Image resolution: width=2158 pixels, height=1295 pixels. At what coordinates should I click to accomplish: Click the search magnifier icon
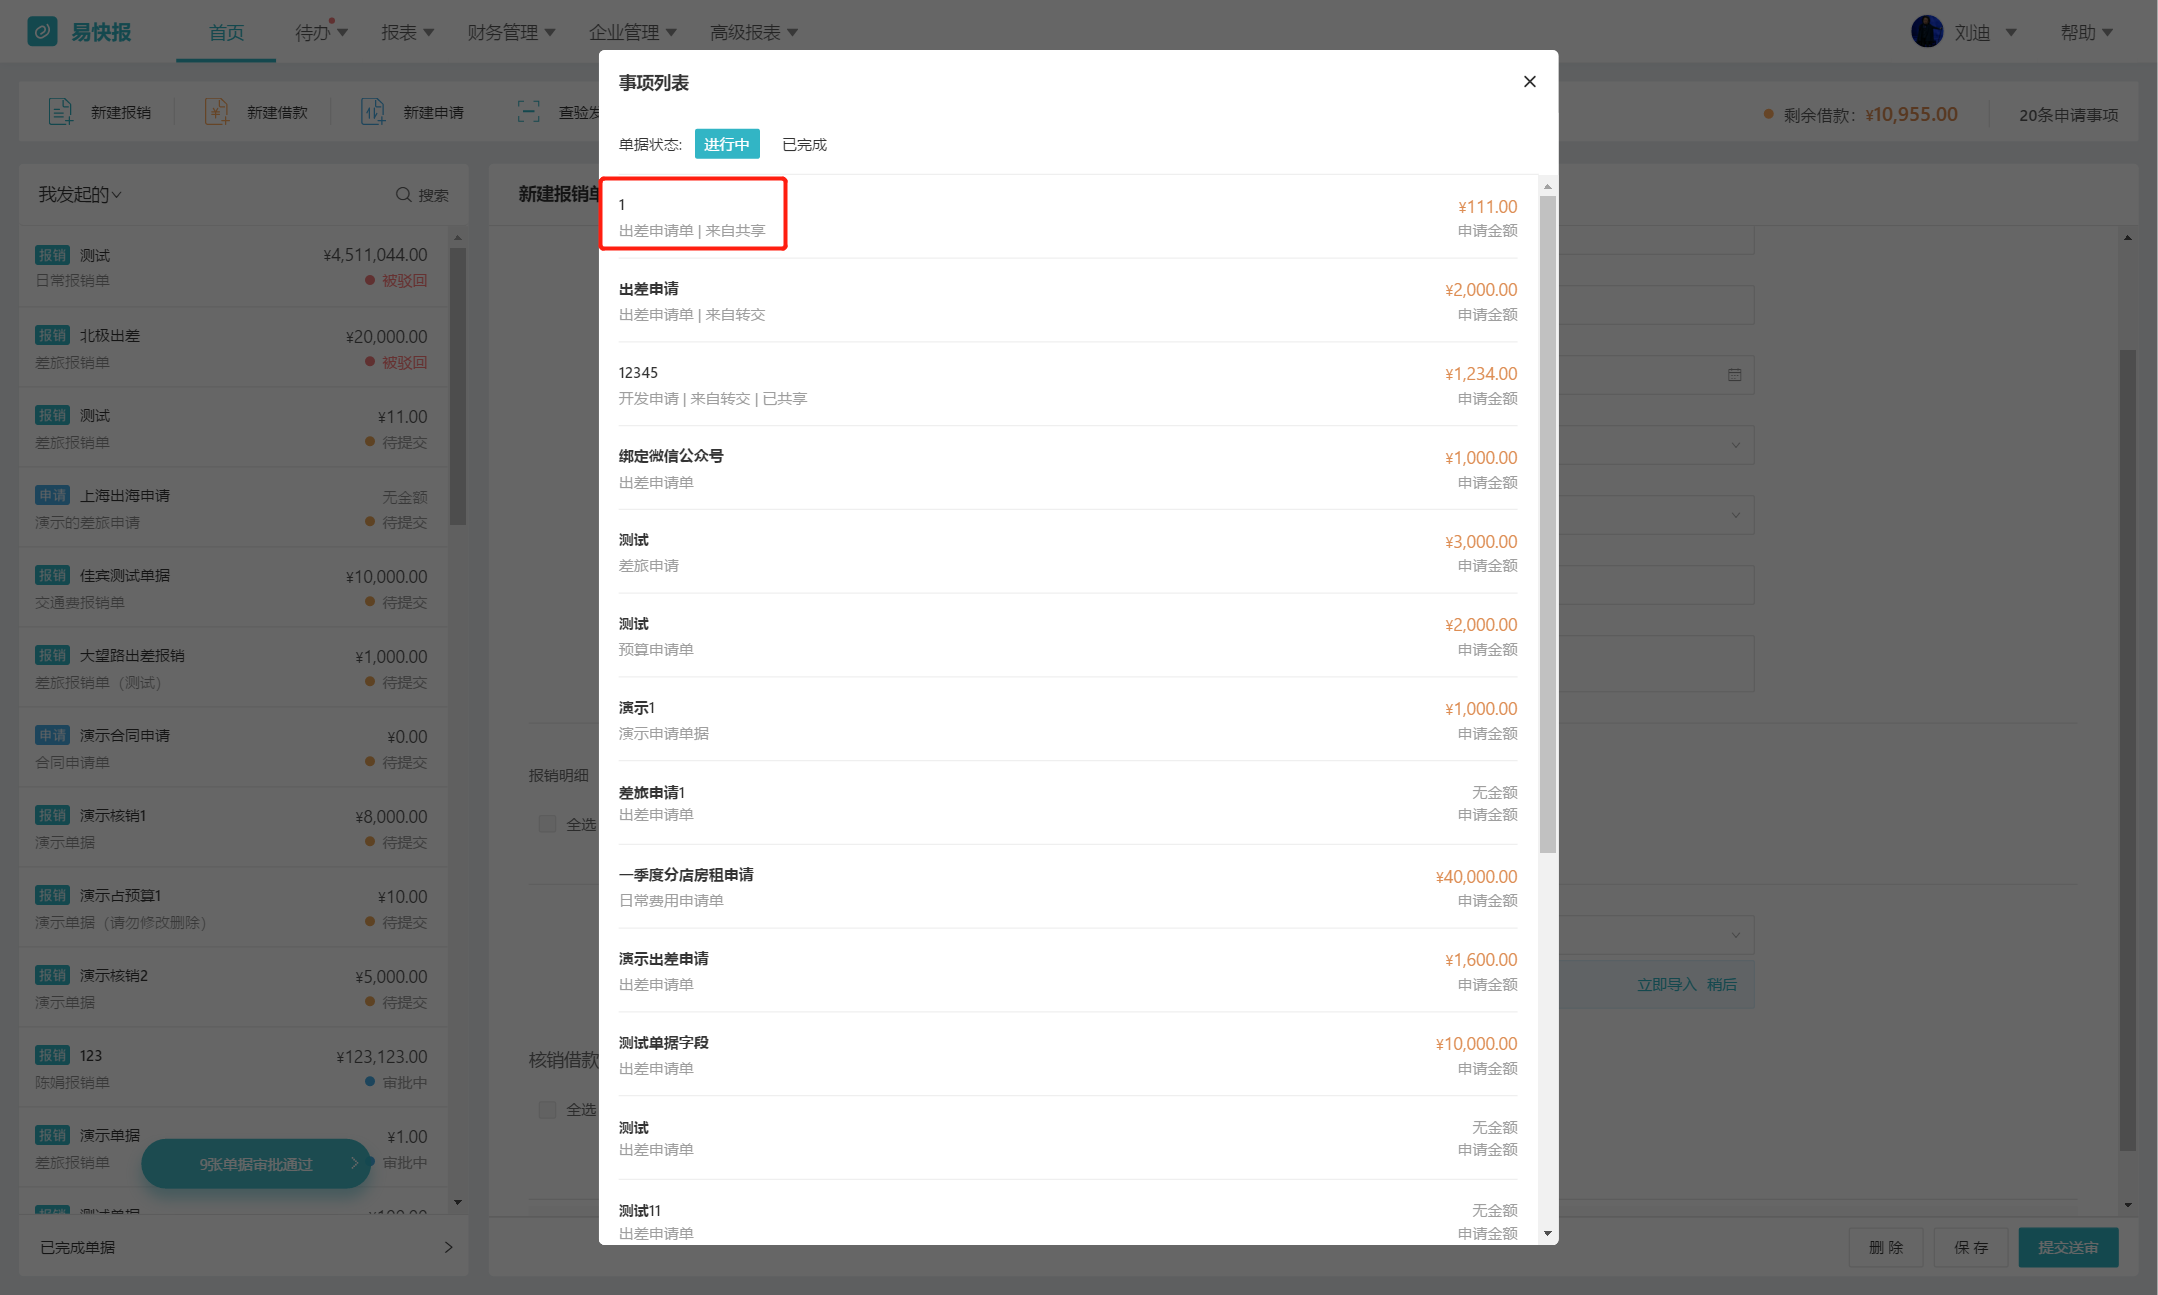coord(403,195)
